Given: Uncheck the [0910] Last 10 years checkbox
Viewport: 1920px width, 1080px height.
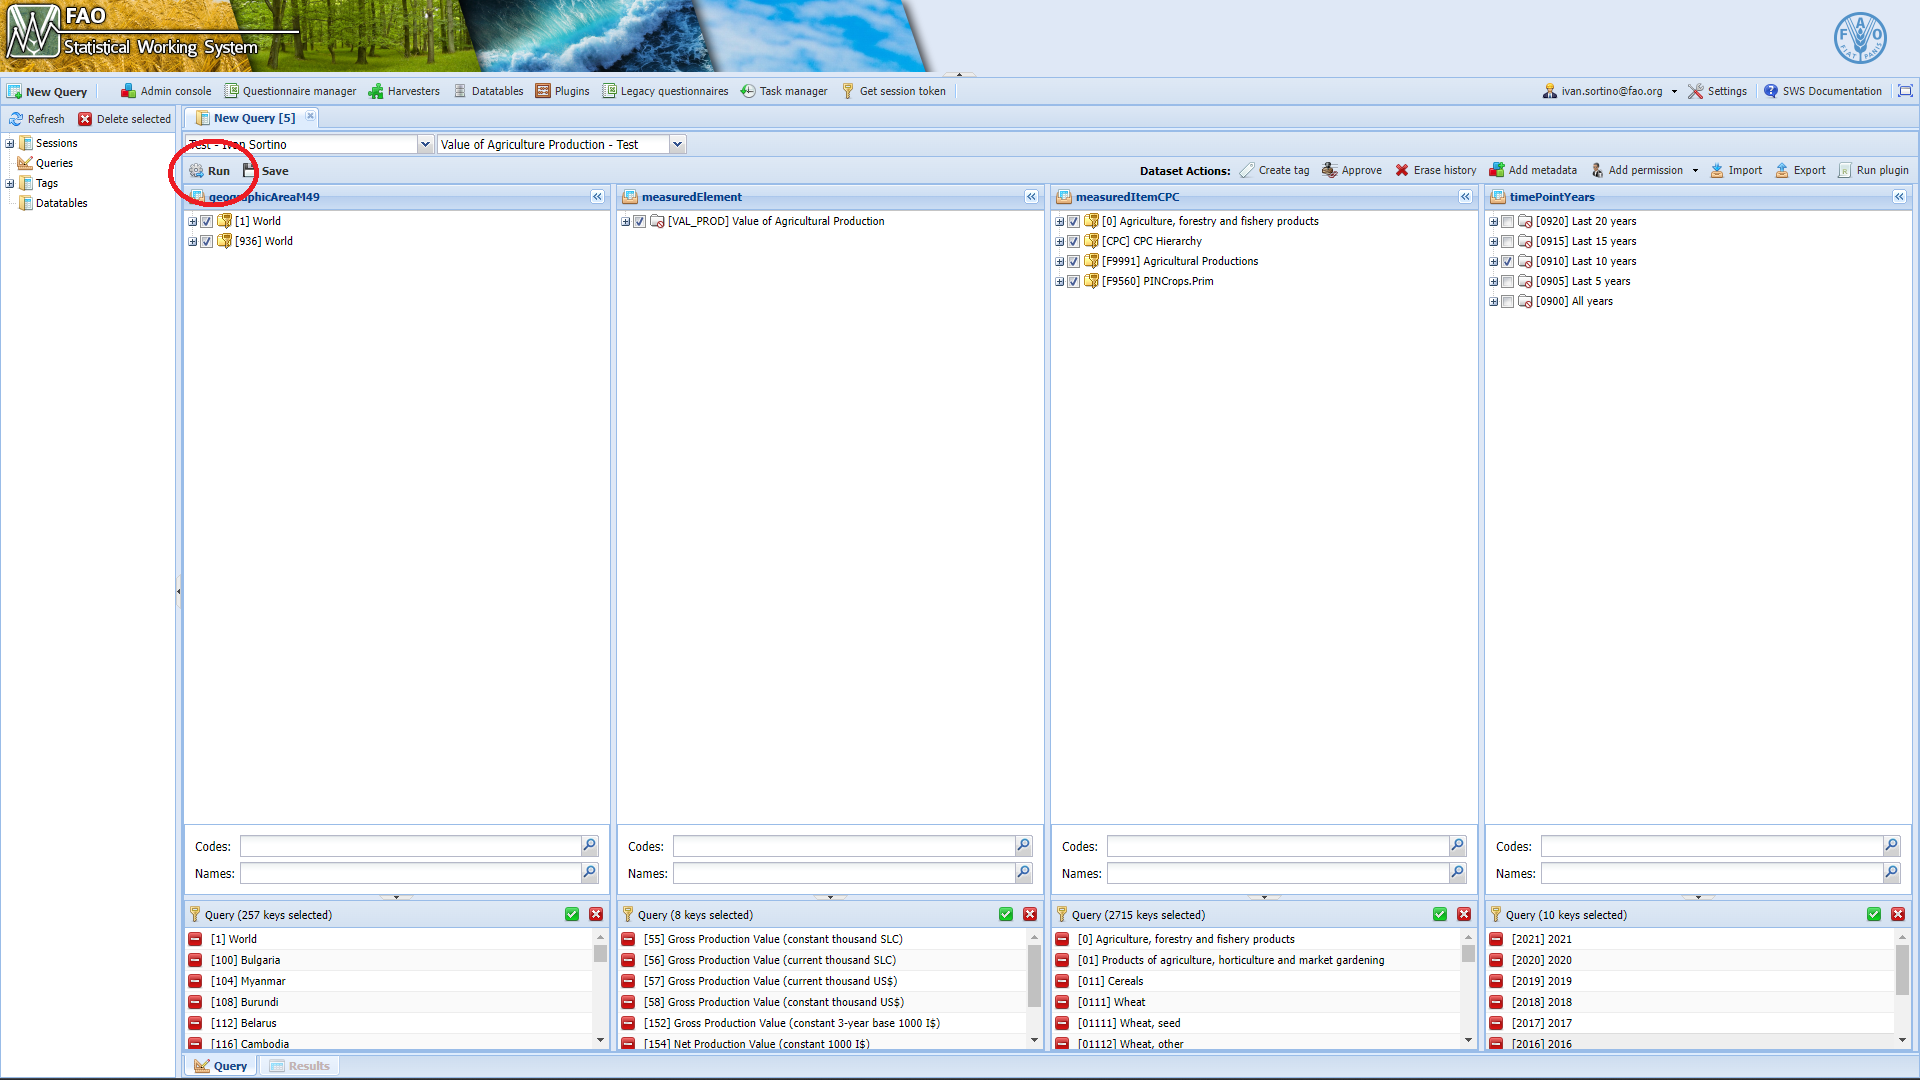Looking at the screenshot, I should 1508,261.
